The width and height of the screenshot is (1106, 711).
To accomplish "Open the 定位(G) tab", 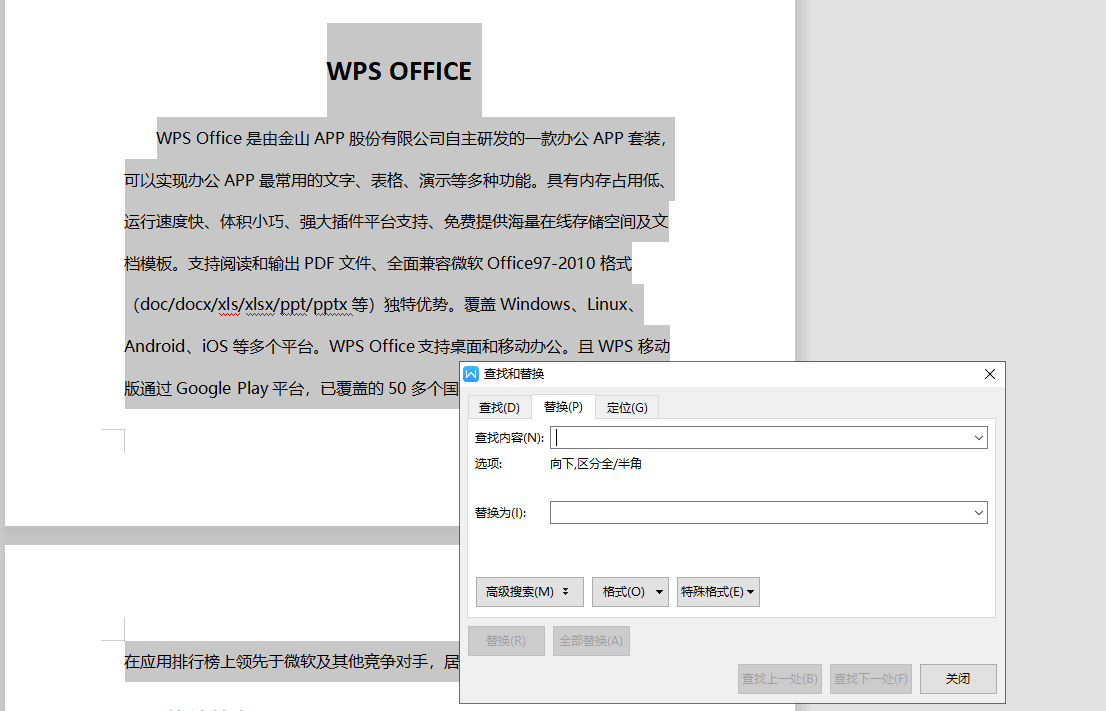I will [627, 407].
